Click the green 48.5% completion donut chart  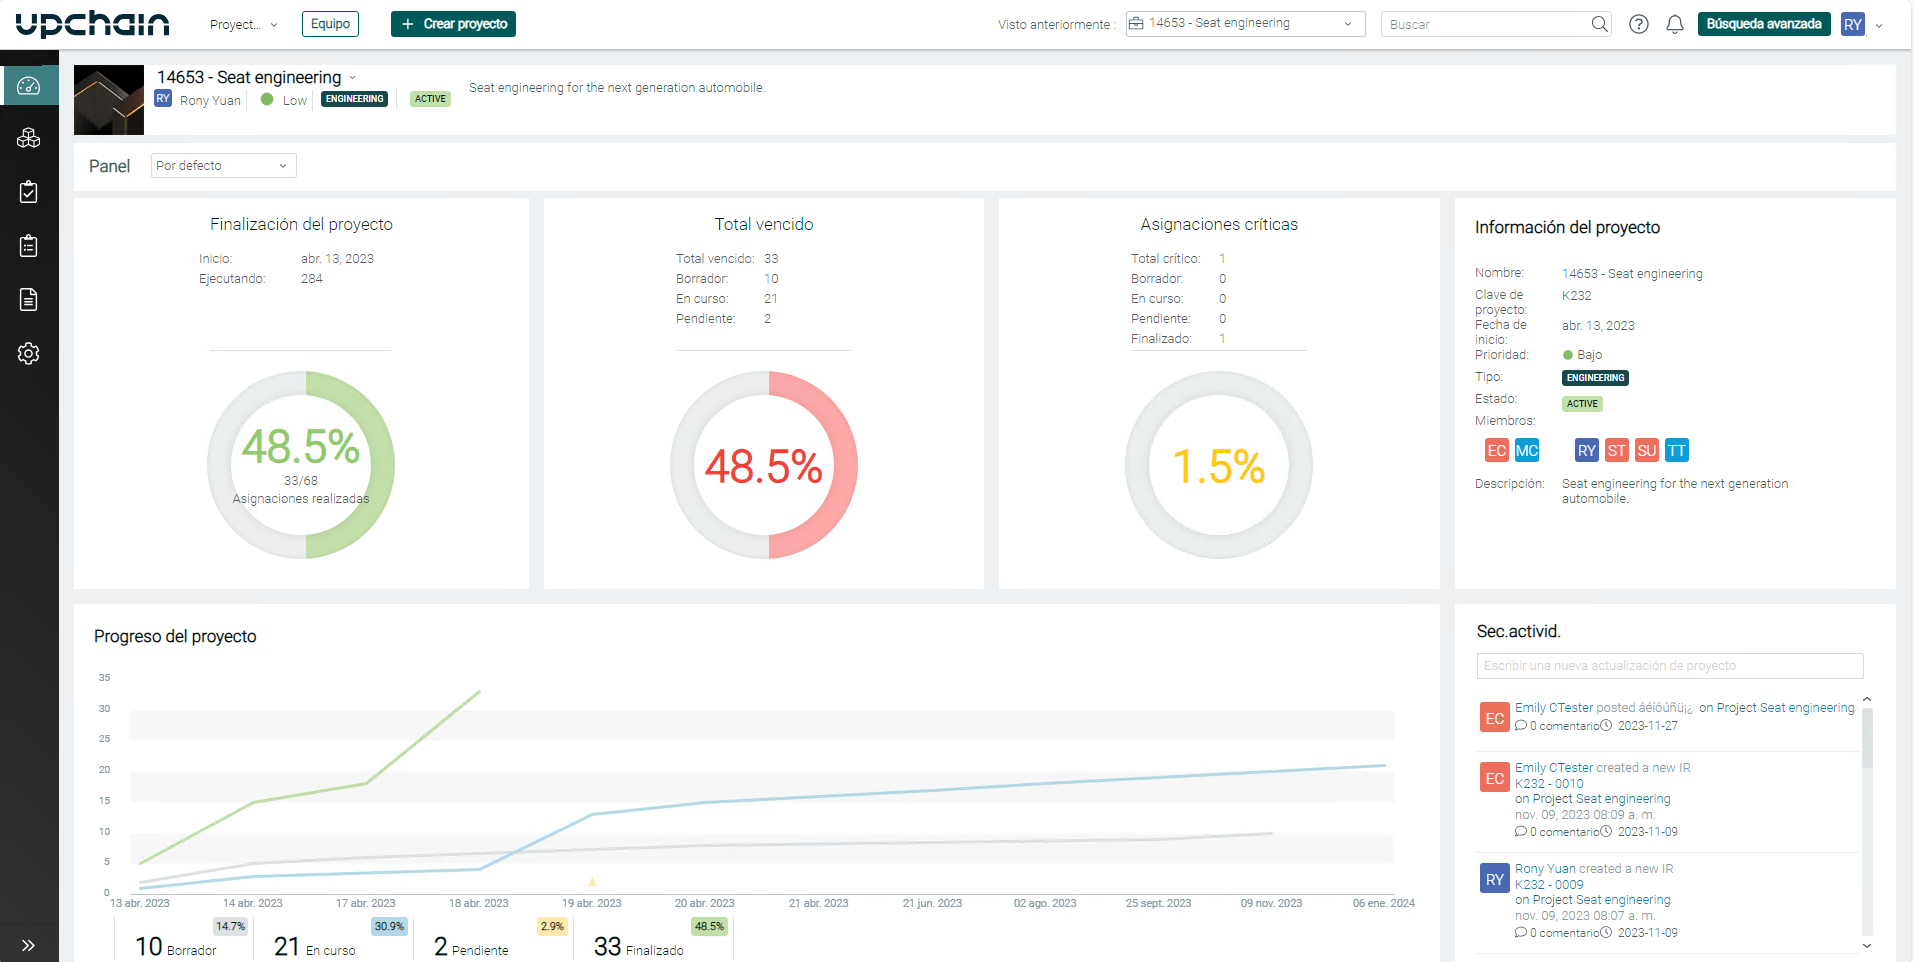click(x=301, y=465)
